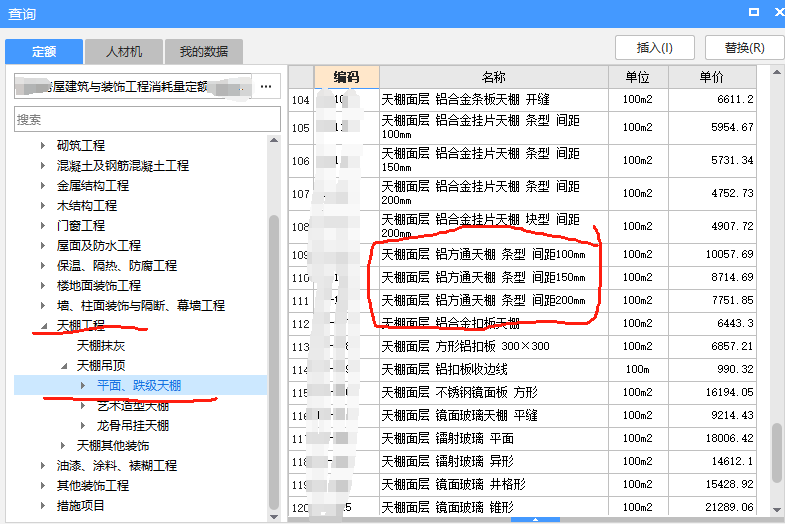This screenshot has width=785, height=524.
Task: Select row 铝方通天棚 条型 间距200mm
Action: (522, 301)
